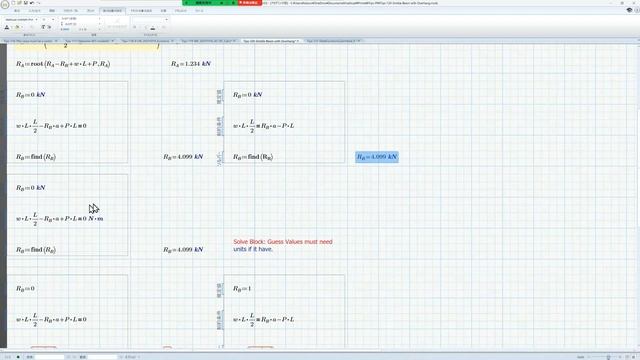Click Open file icon in quick access toolbar
The width and height of the screenshot is (640, 360).
pos(19,3)
